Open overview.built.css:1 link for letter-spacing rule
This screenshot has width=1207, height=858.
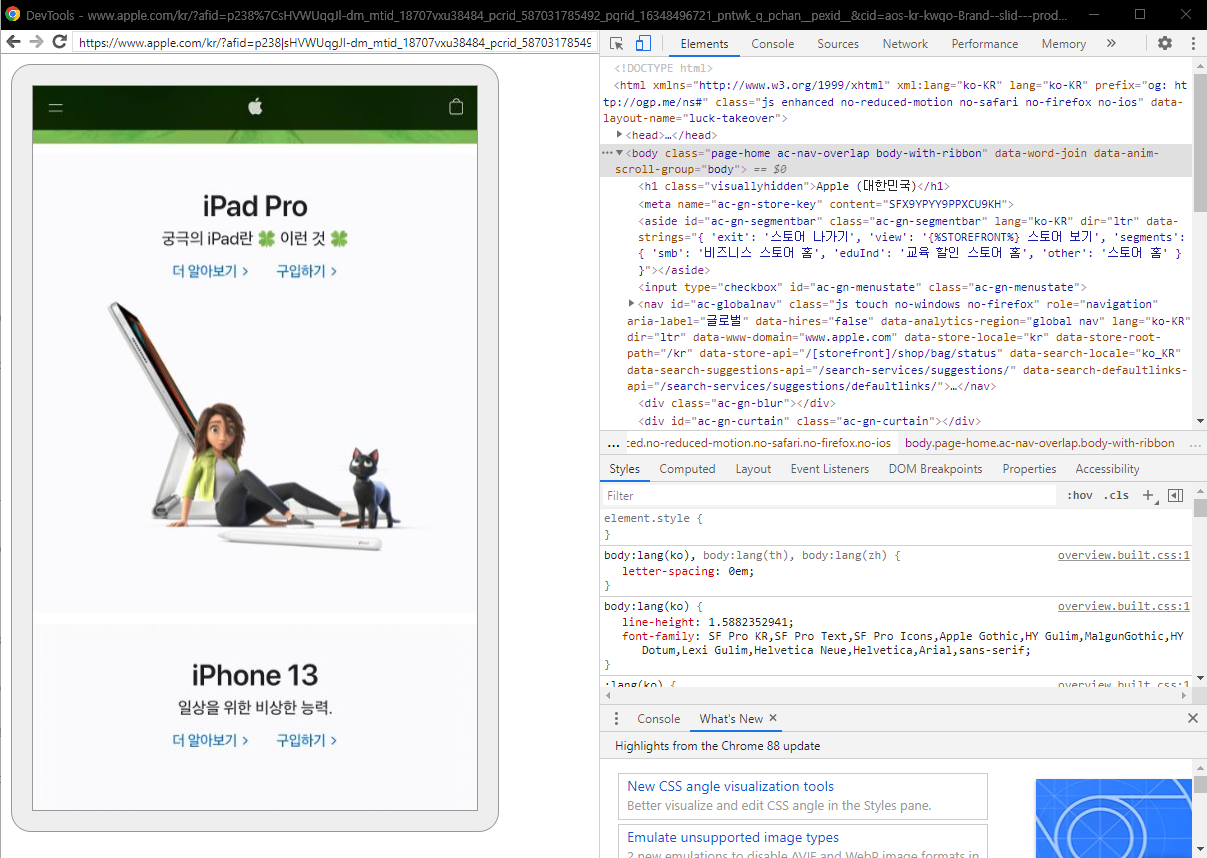[x=1124, y=555]
